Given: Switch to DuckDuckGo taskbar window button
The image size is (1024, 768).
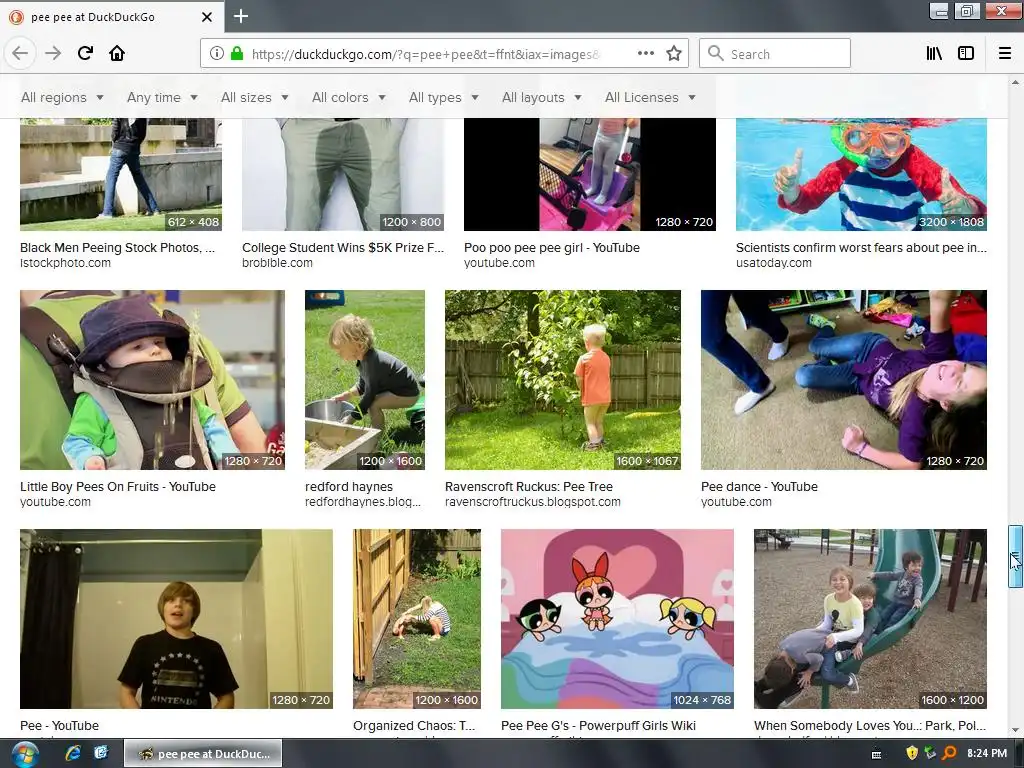Looking at the screenshot, I should (x=203, y=754).
